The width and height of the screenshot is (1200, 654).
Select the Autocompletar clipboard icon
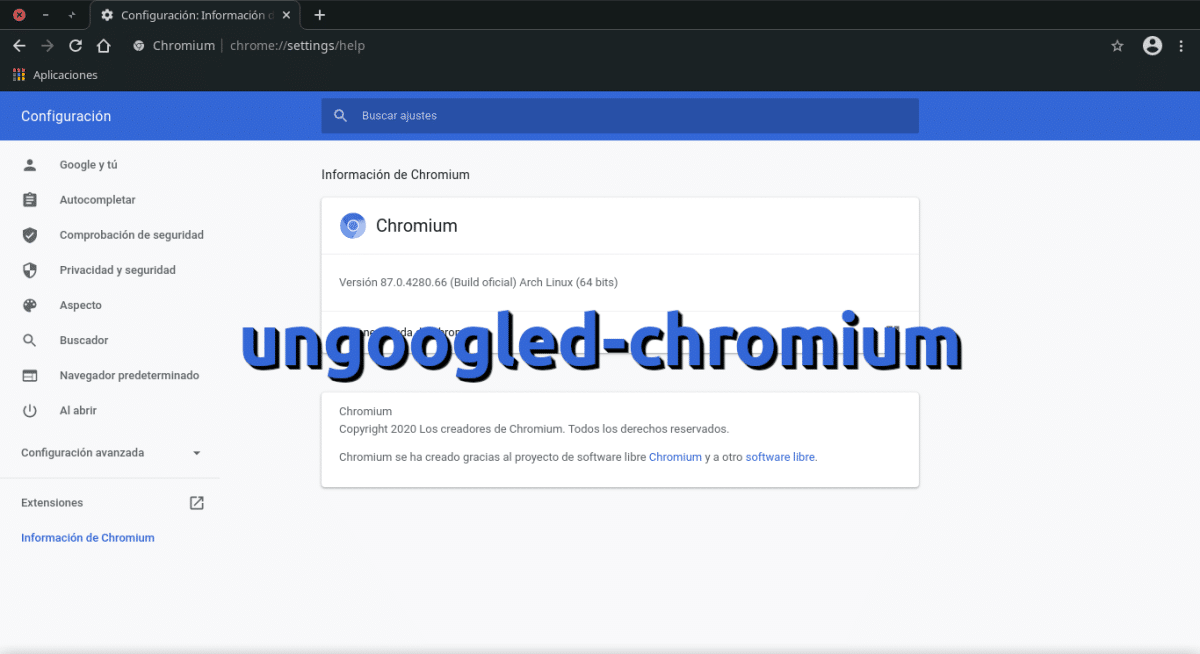coord(29,199)
